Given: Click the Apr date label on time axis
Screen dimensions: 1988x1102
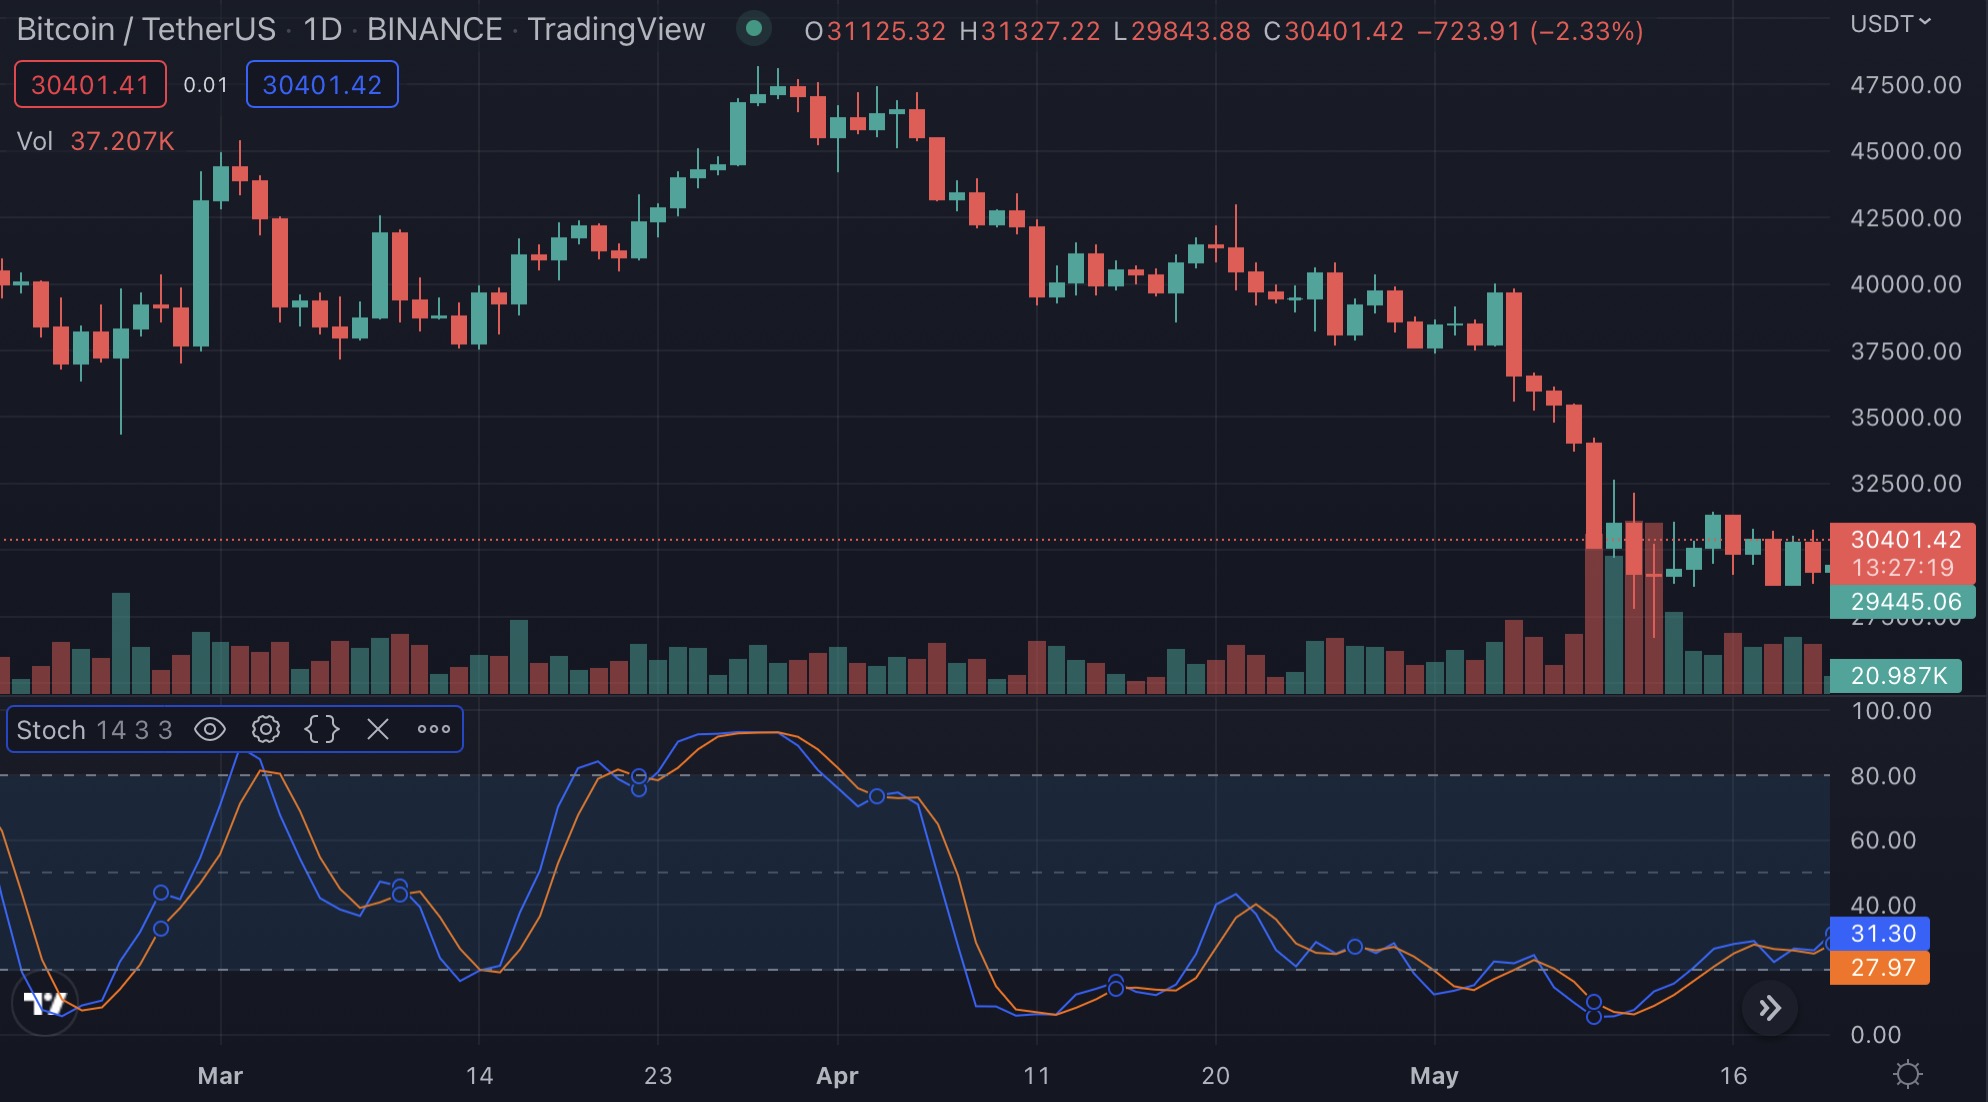Looking at the screenshot, I should 837,1076.
